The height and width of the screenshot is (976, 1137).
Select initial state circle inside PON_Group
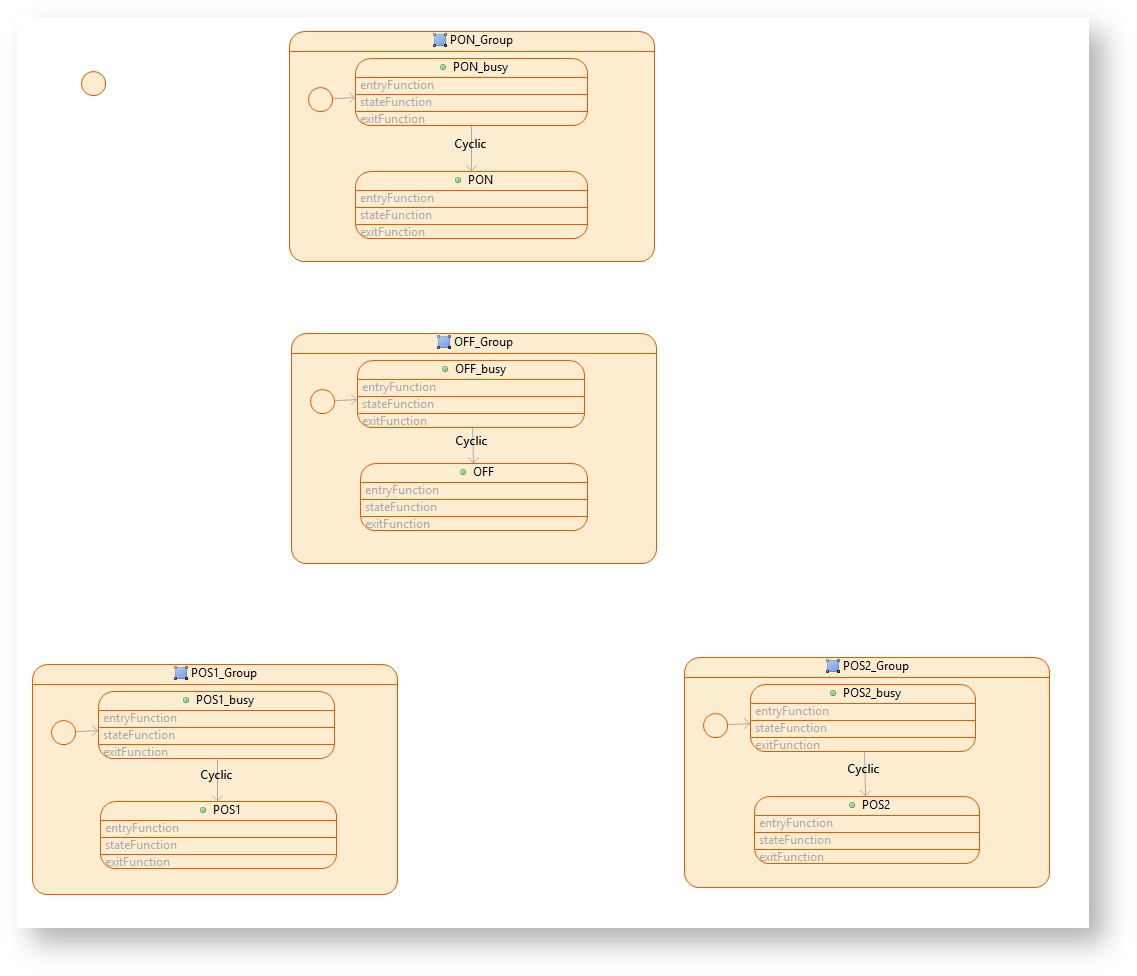point(320,99)
